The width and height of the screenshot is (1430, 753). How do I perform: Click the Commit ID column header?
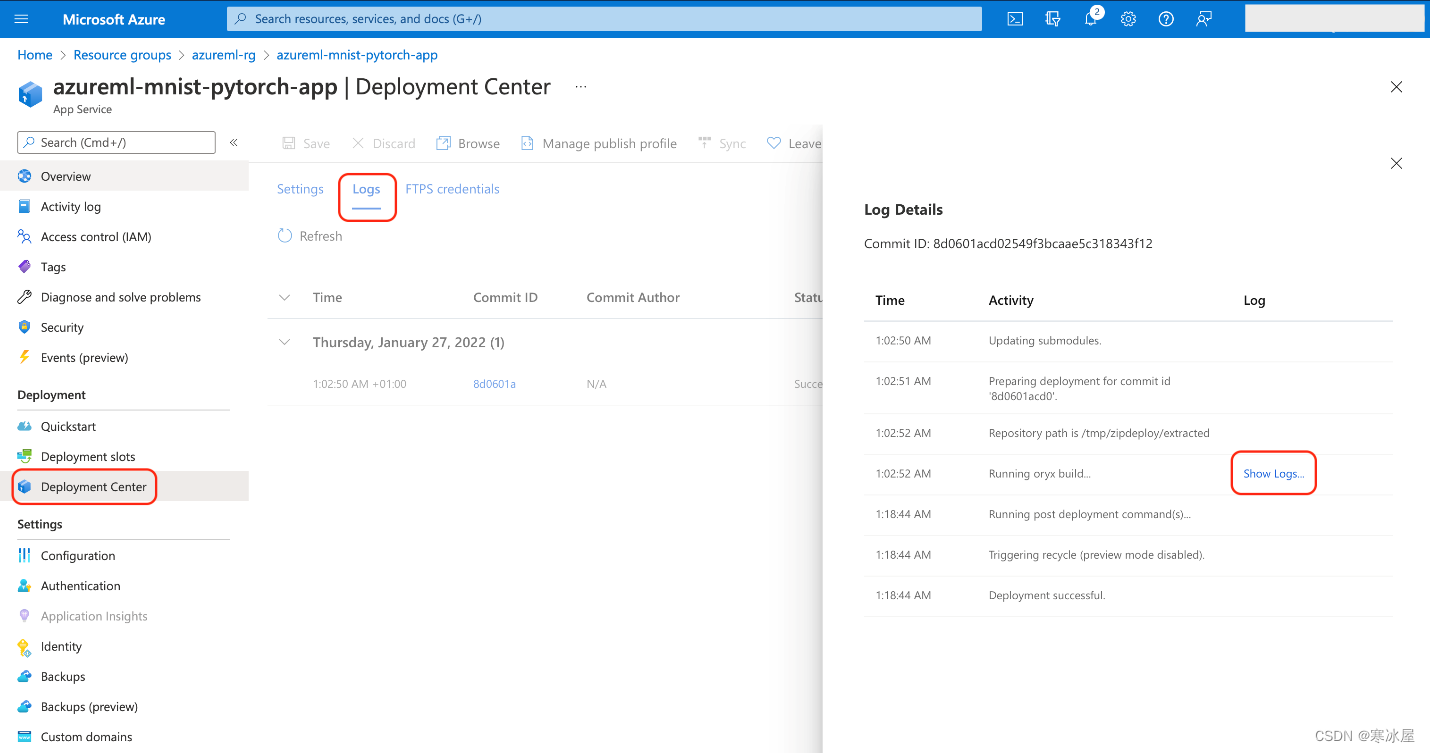(x=505, y=297)
